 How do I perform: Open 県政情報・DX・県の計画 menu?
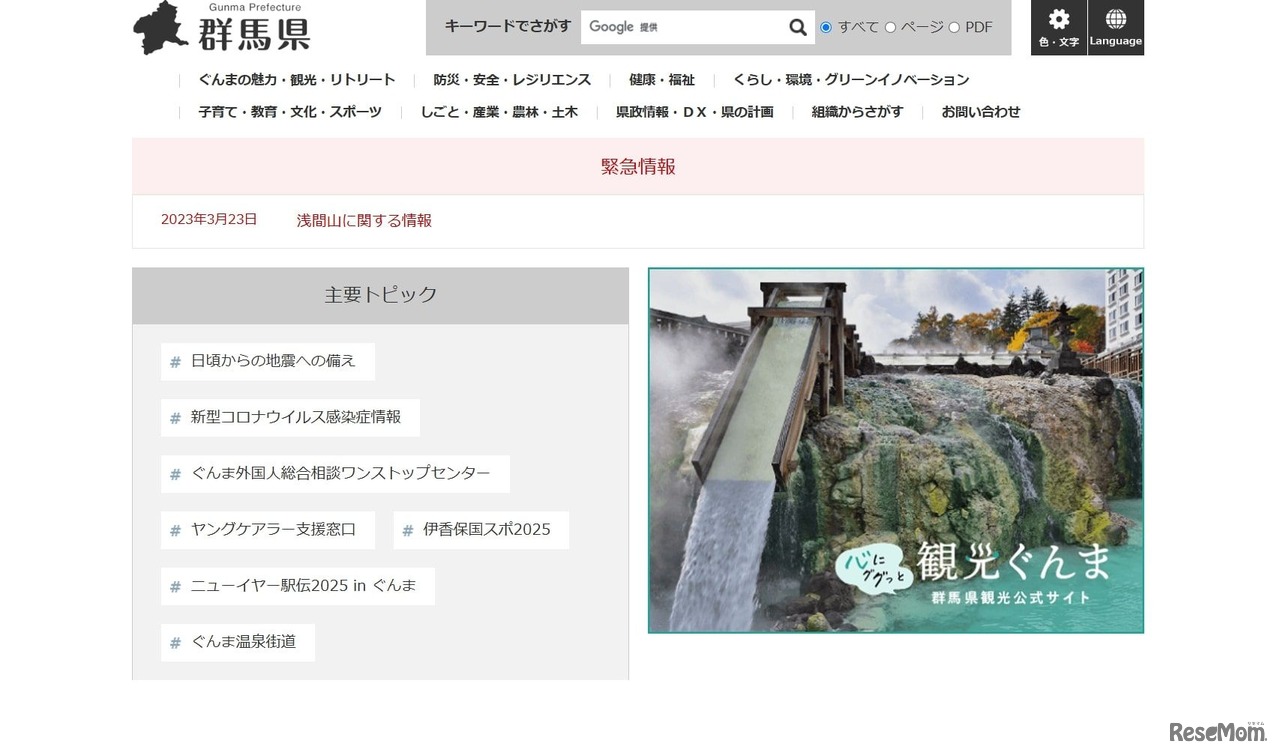[x=695, y=112]
